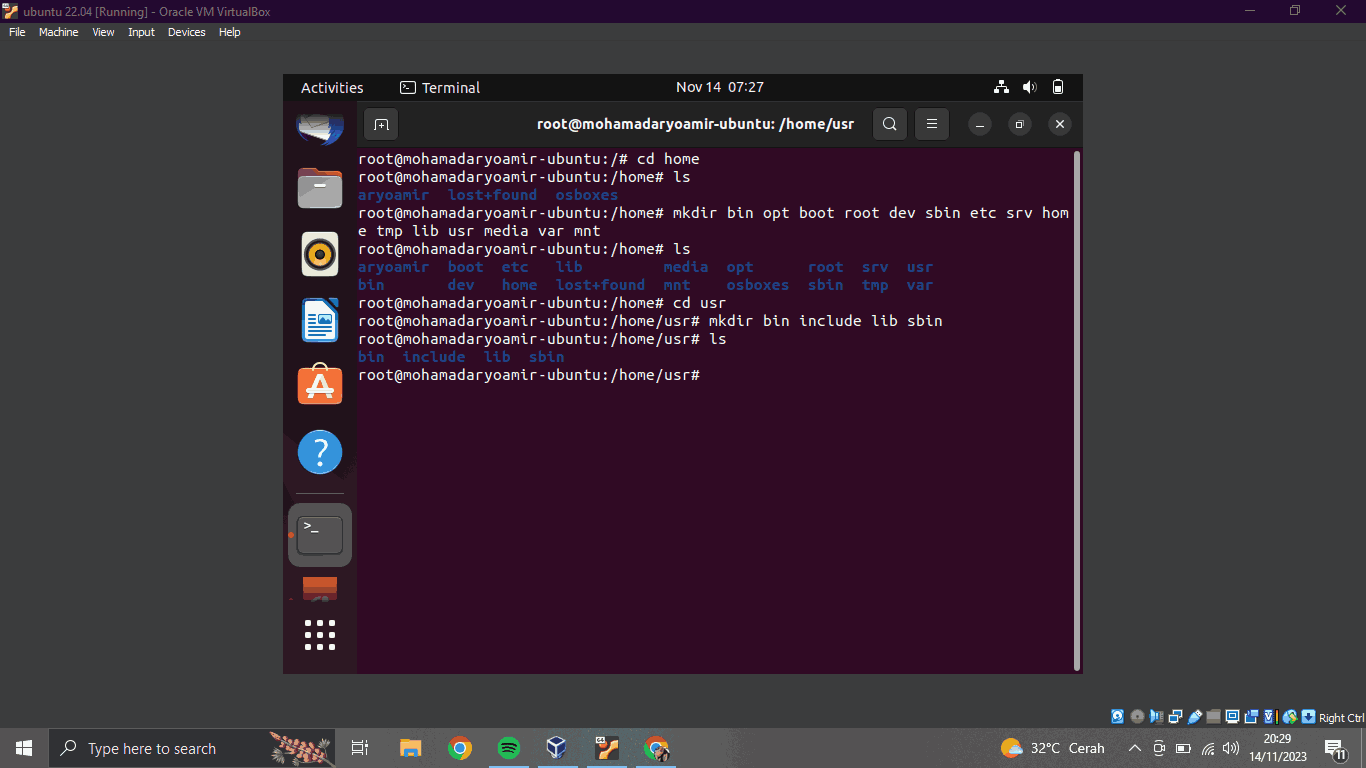Open VirtualBox Help menu

point(229,32)
